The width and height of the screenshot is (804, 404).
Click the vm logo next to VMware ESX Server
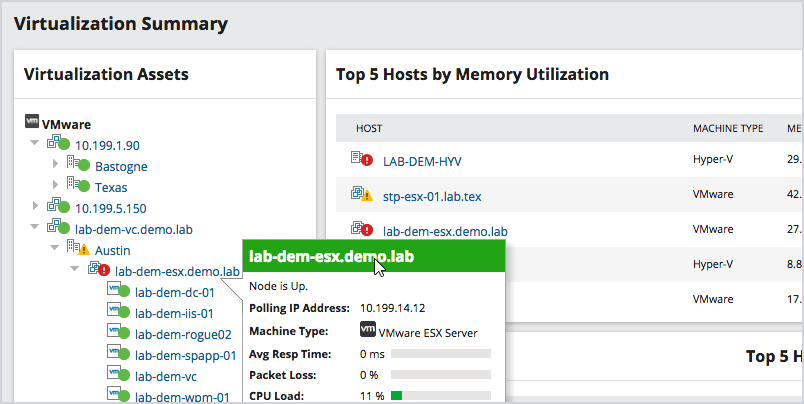point(368,329)
